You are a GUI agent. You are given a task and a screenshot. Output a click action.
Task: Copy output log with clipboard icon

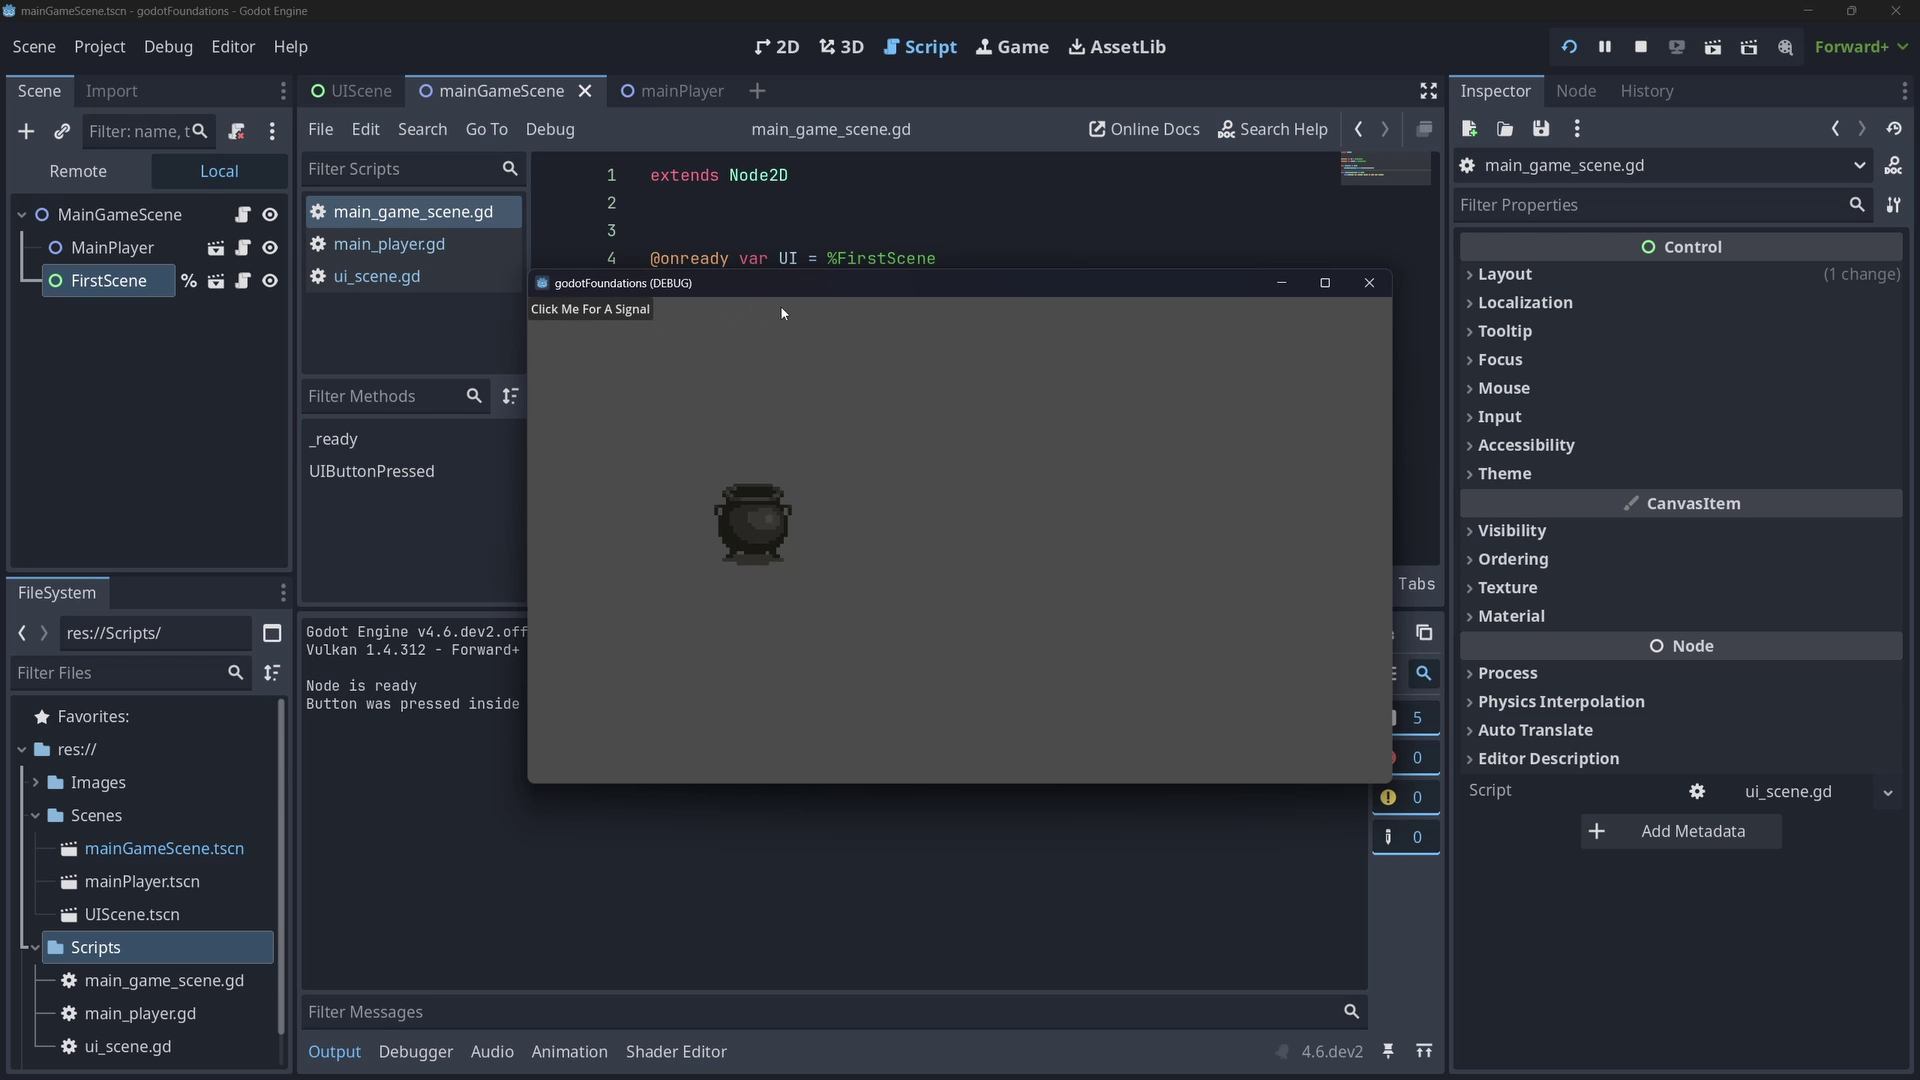pyautogui.click(x=1424, y=632)
